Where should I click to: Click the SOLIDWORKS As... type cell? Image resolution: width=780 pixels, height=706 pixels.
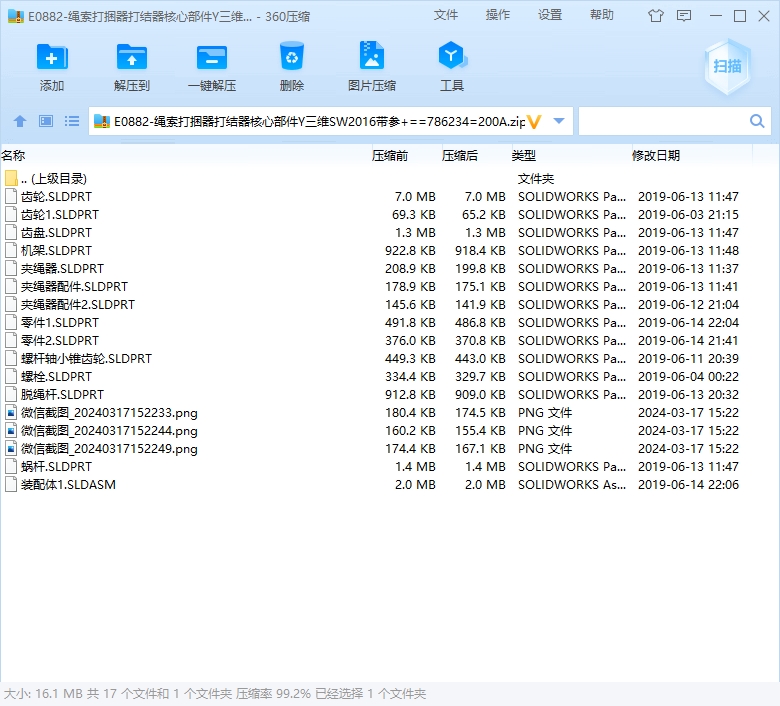tap(572, 484)
